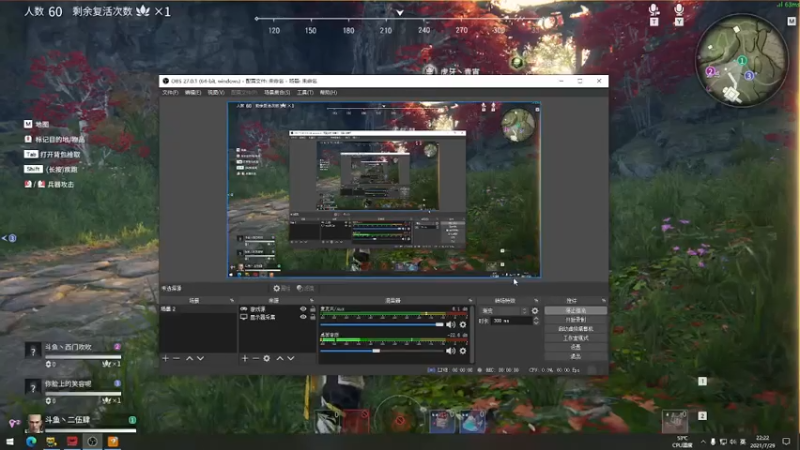Open the red app icon on the taskbar
This screenshot has width=800, height=450.
(x=72, y=441)
